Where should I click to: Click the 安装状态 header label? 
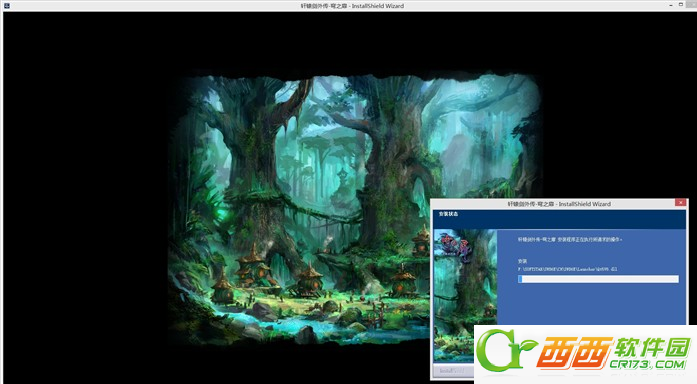tap(448, 214)
